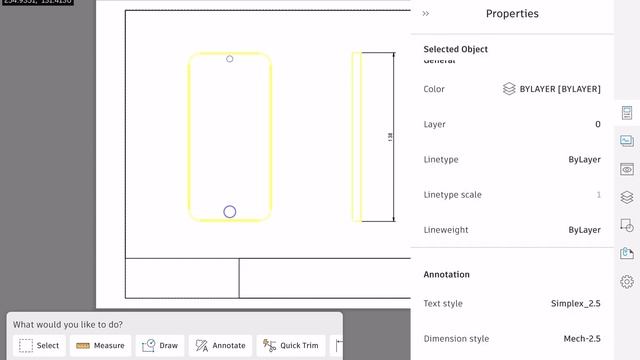Click the command input prompt field

(x=175, y=324)
